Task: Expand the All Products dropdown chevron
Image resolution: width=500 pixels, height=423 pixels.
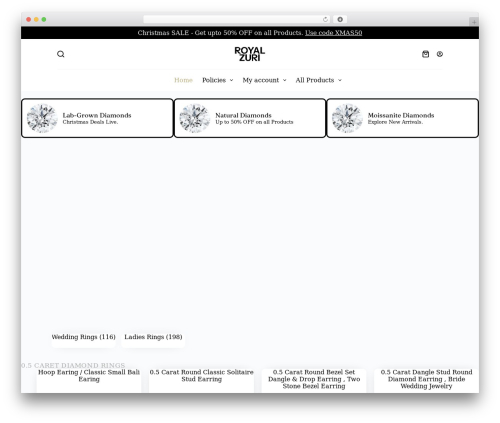Action: (x=340, y=80)
